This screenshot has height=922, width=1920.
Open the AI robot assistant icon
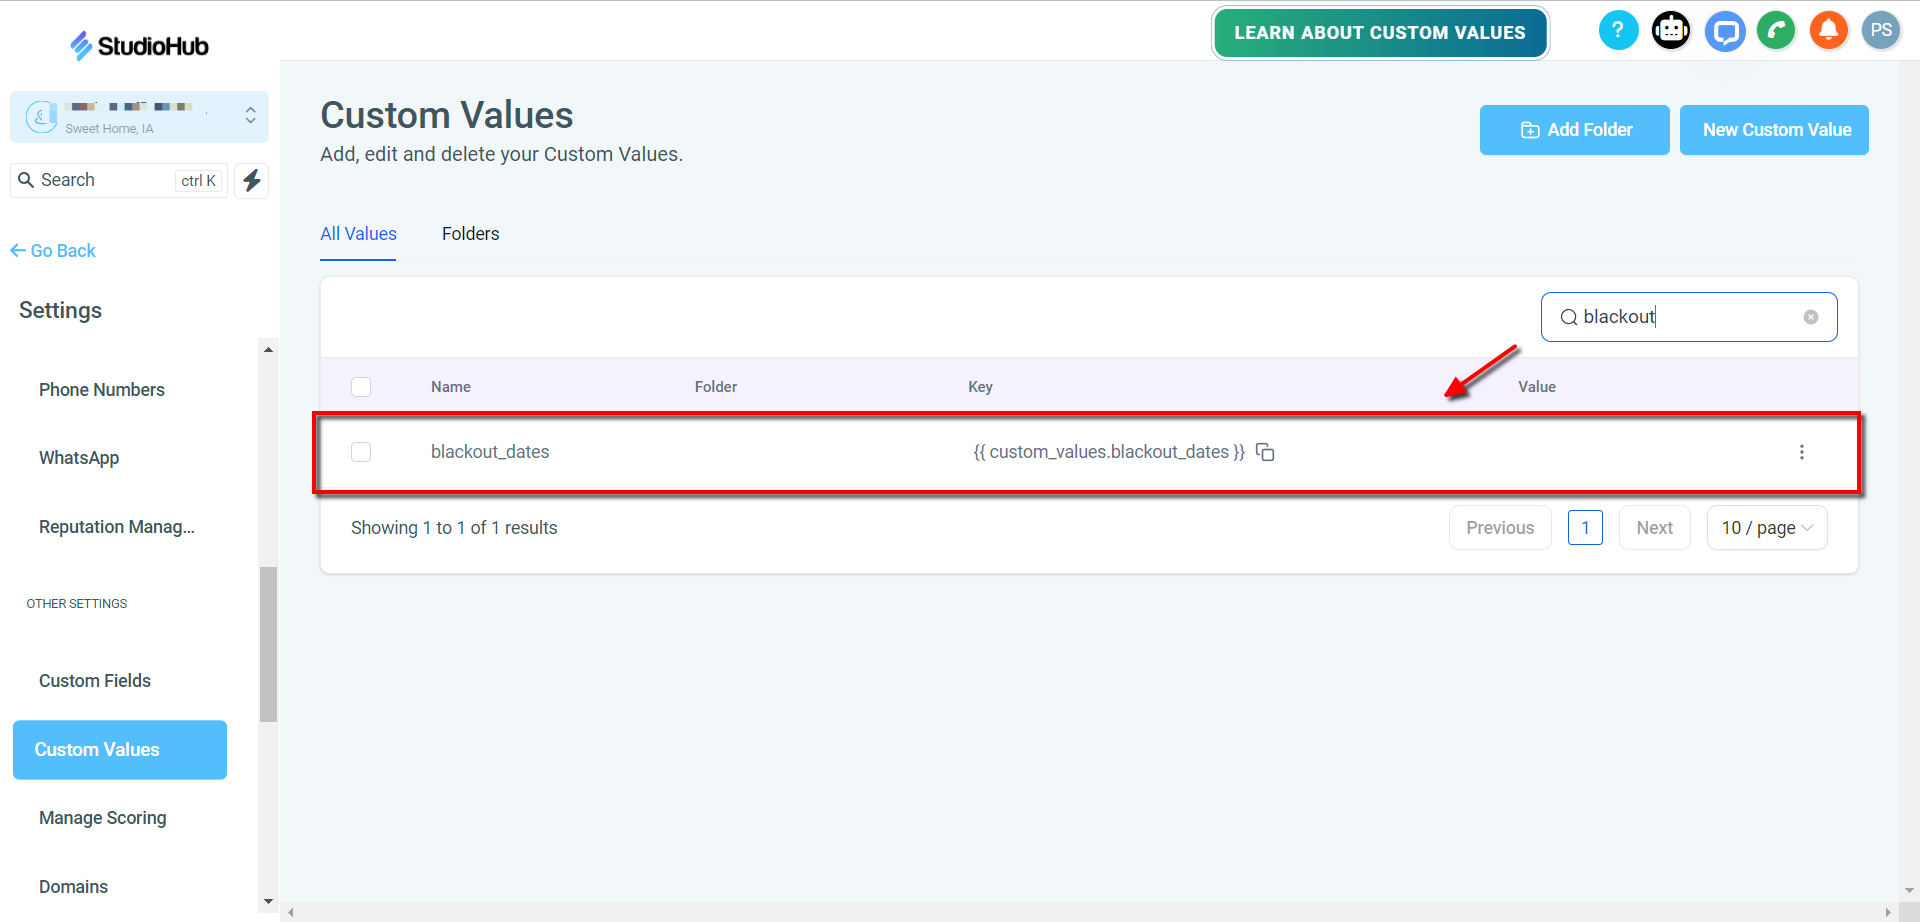click(x=1671, y=30)
